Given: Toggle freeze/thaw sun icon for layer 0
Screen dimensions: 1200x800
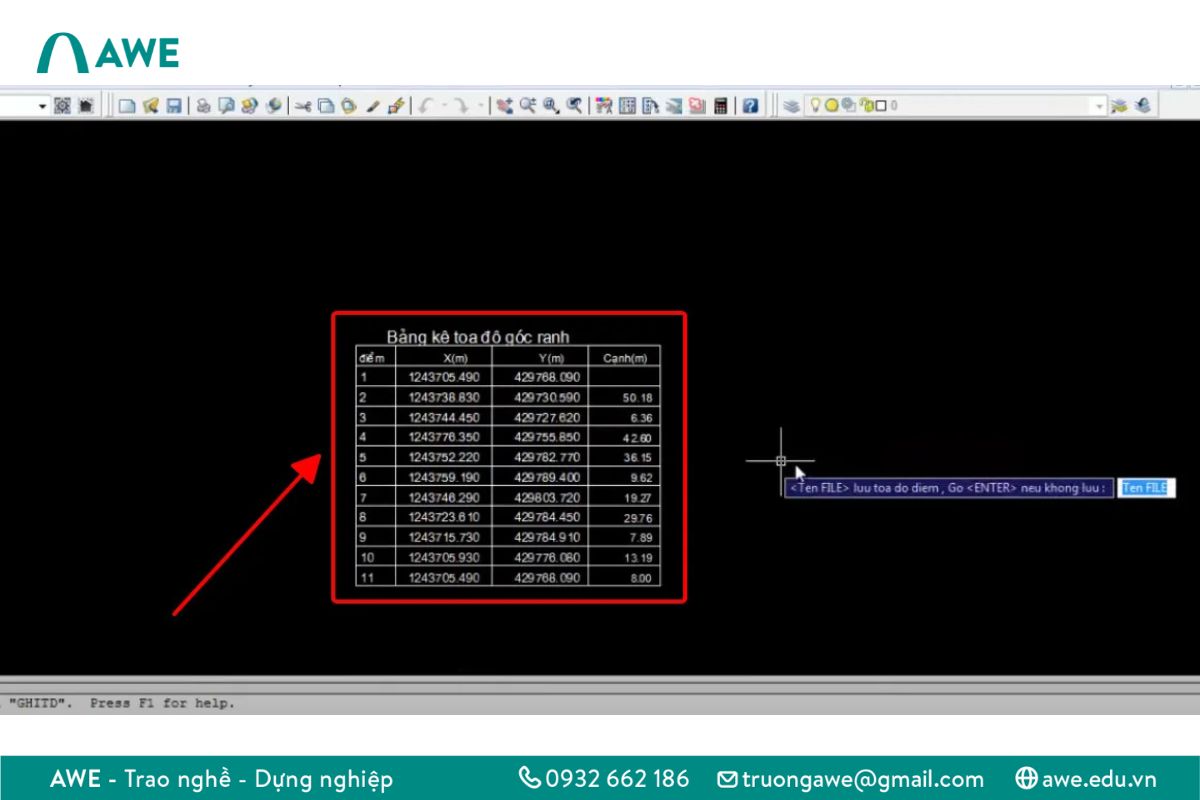Looking at the screenshot, I should [x=830, y=105].
